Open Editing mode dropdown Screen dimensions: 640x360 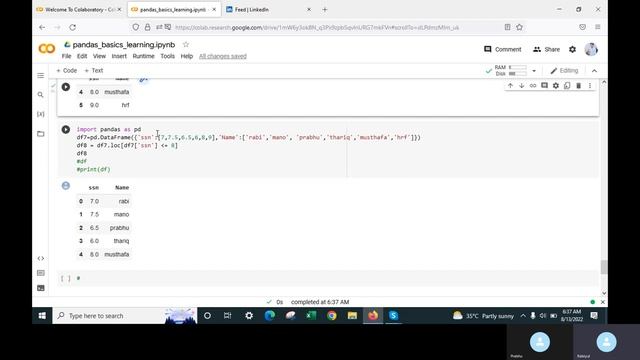pyautogui.click(x=564, y=71)
